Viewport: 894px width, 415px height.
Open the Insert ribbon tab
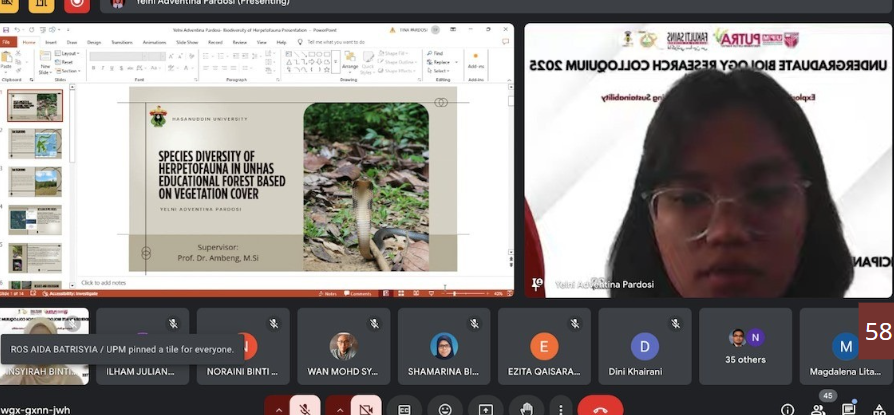(x=50, y=42)
